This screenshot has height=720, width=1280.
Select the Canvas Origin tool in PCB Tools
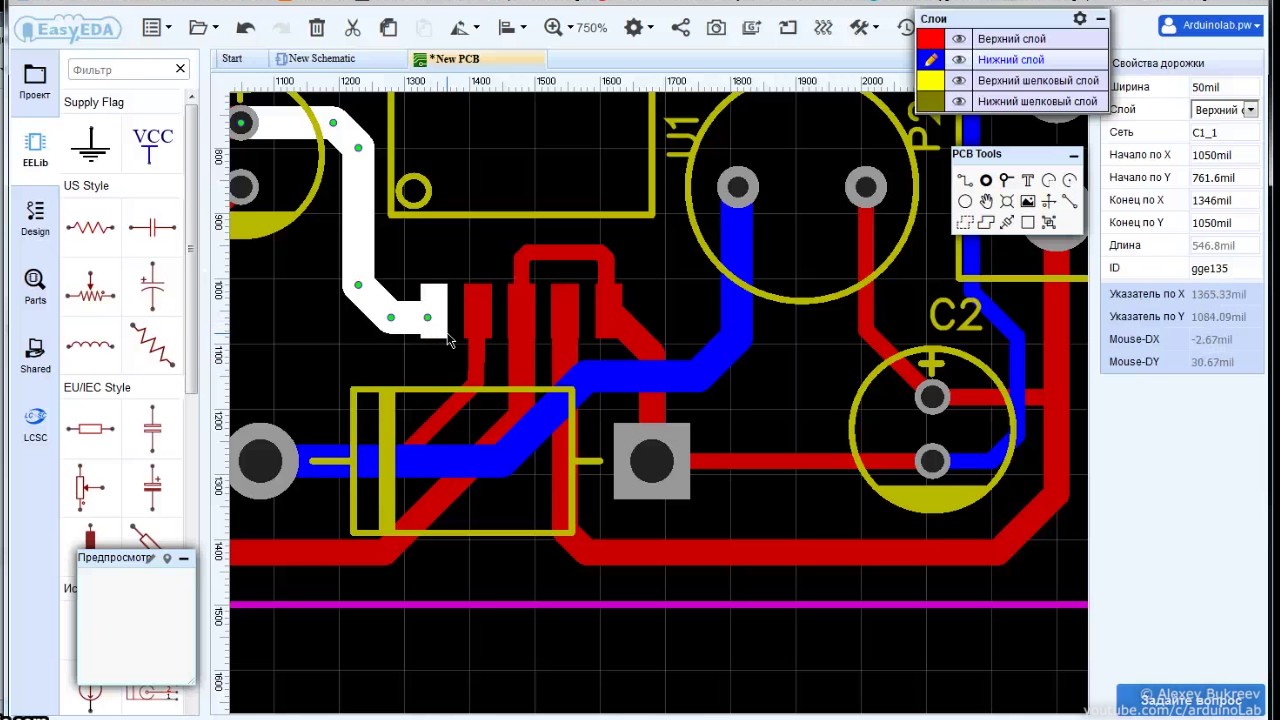tap(1048, 201)
